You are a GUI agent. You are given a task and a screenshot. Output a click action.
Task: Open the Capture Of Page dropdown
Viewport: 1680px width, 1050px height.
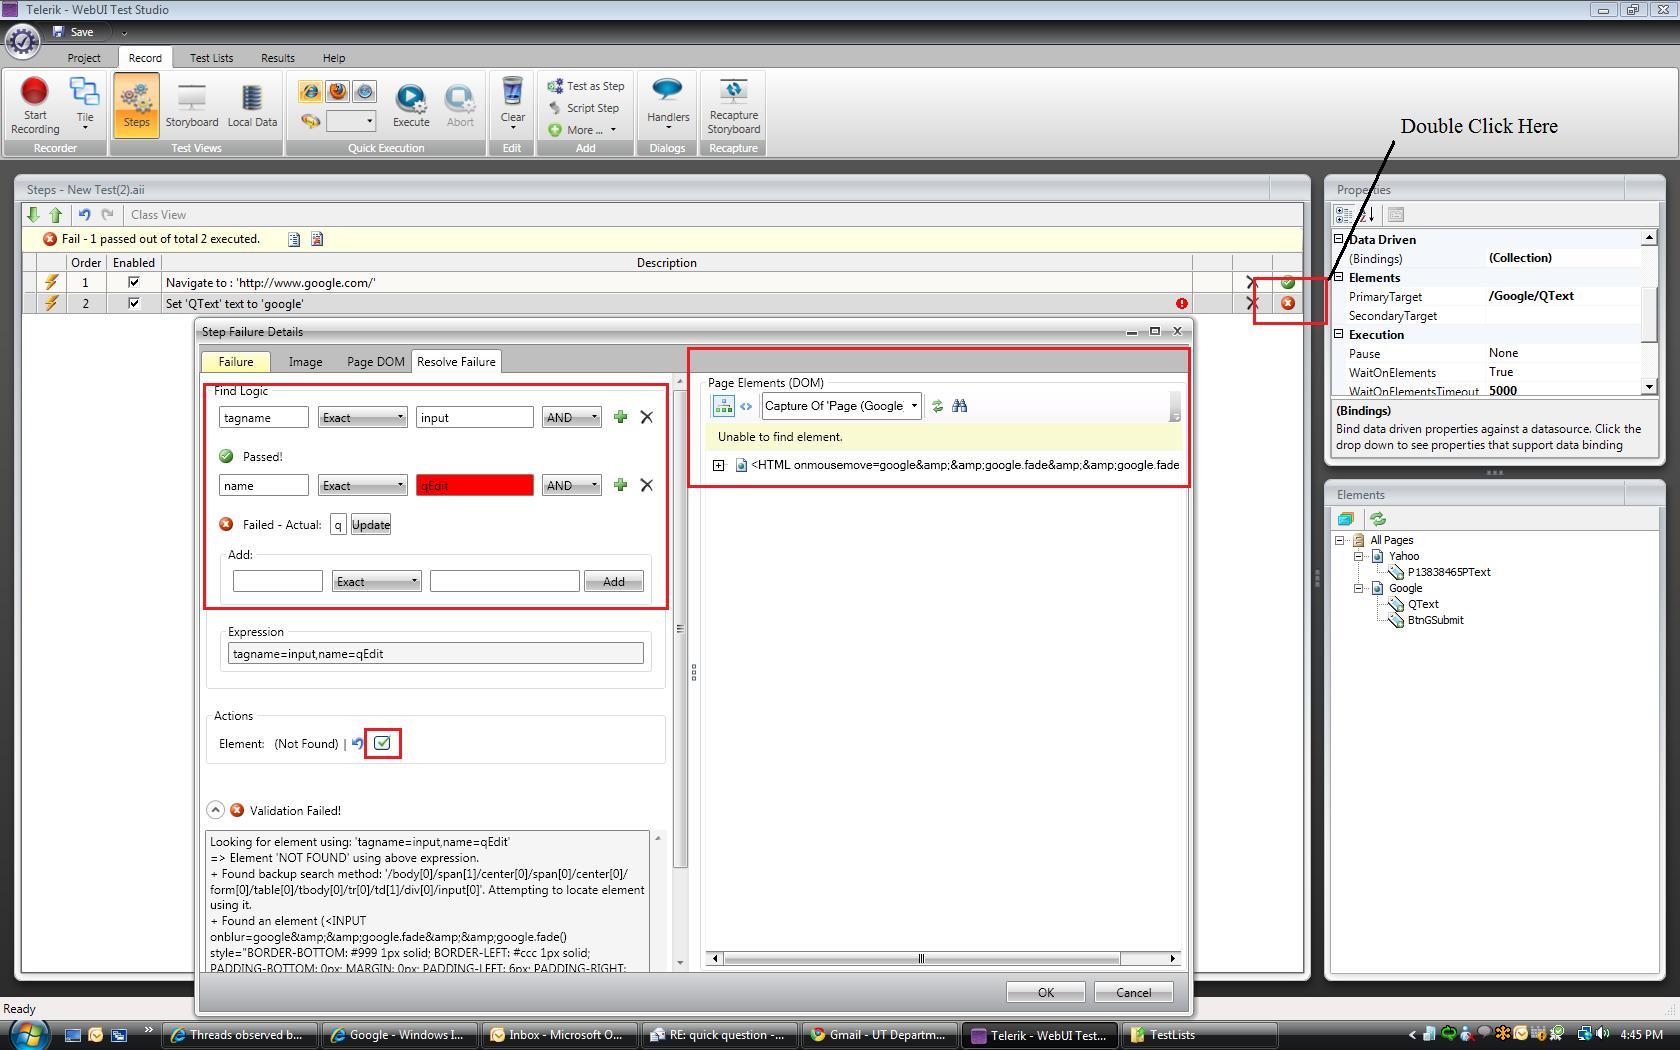841,406
